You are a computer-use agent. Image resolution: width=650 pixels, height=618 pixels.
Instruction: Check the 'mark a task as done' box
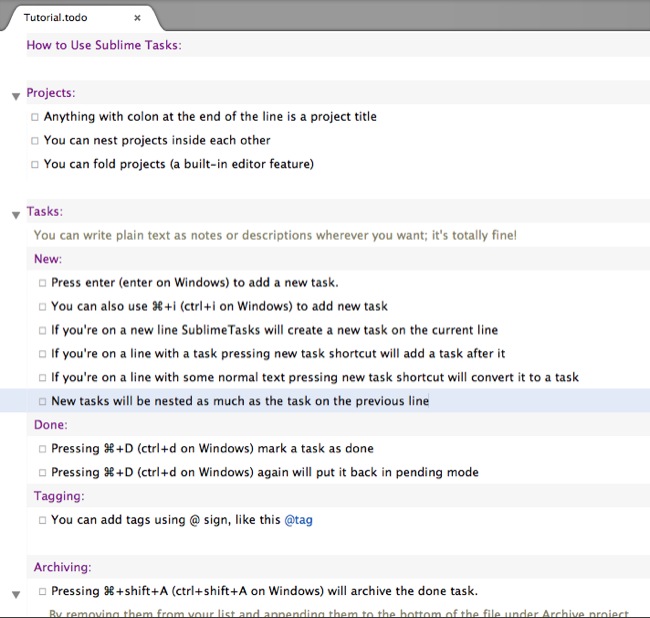tap(42, 449)
